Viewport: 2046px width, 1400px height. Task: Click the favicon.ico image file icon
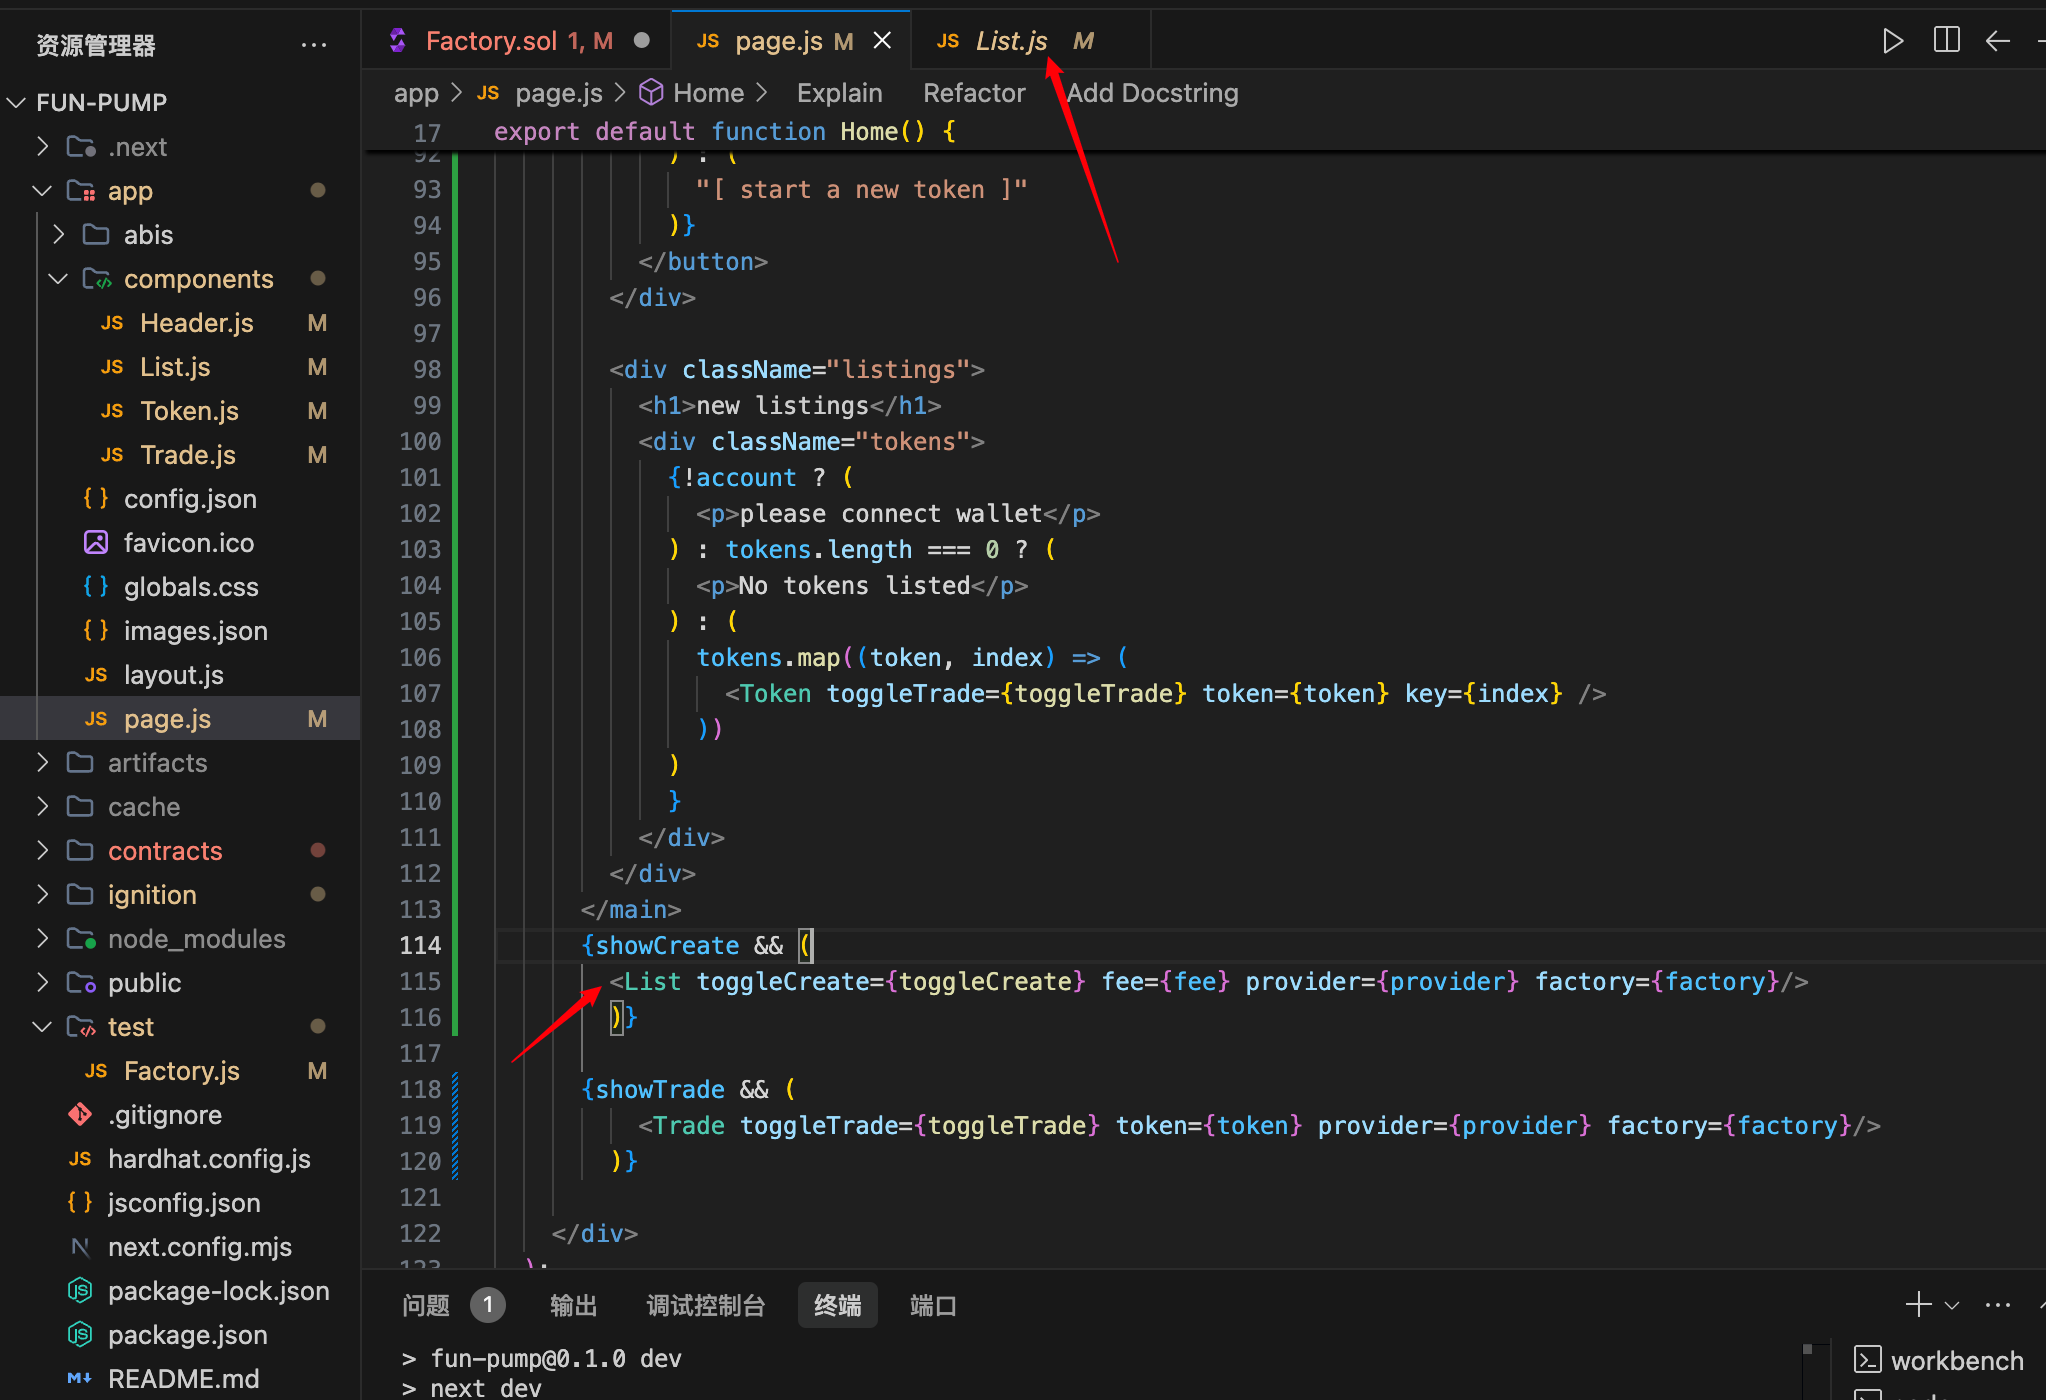pyautogui.click(x=96, y=543)
